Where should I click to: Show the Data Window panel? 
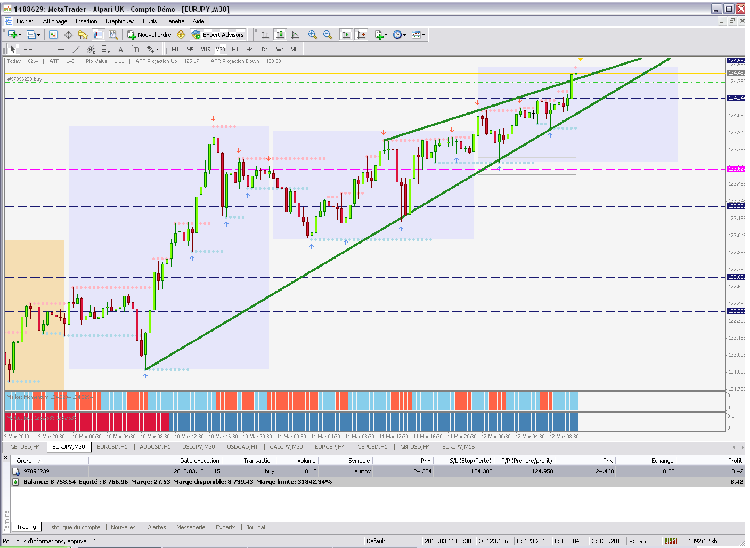coord(68,34)
